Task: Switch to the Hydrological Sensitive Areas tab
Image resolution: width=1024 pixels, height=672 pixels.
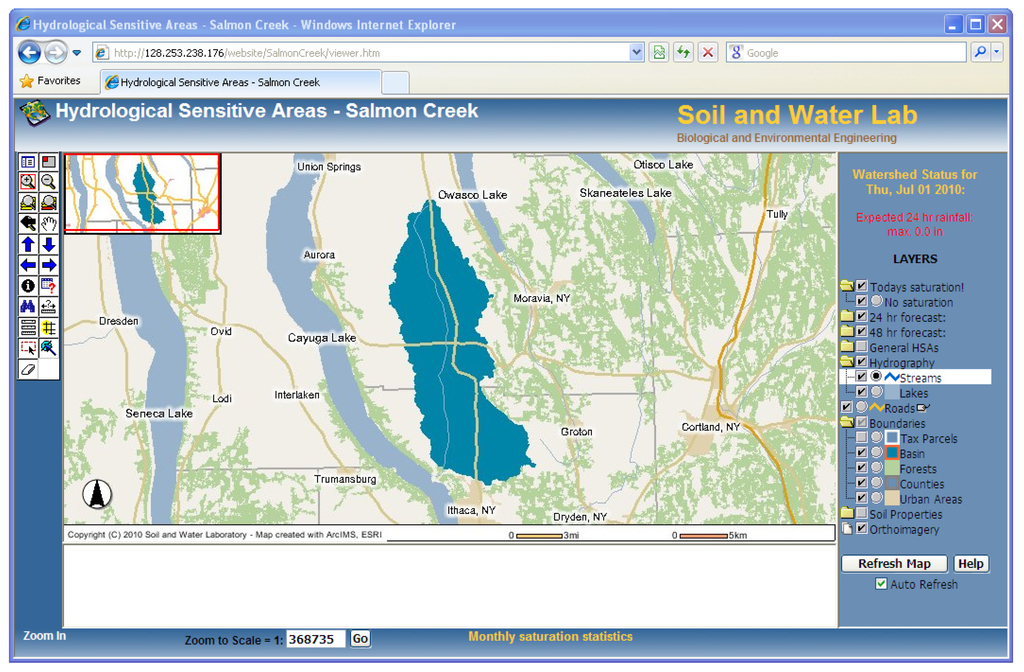Action: [240, 82]
